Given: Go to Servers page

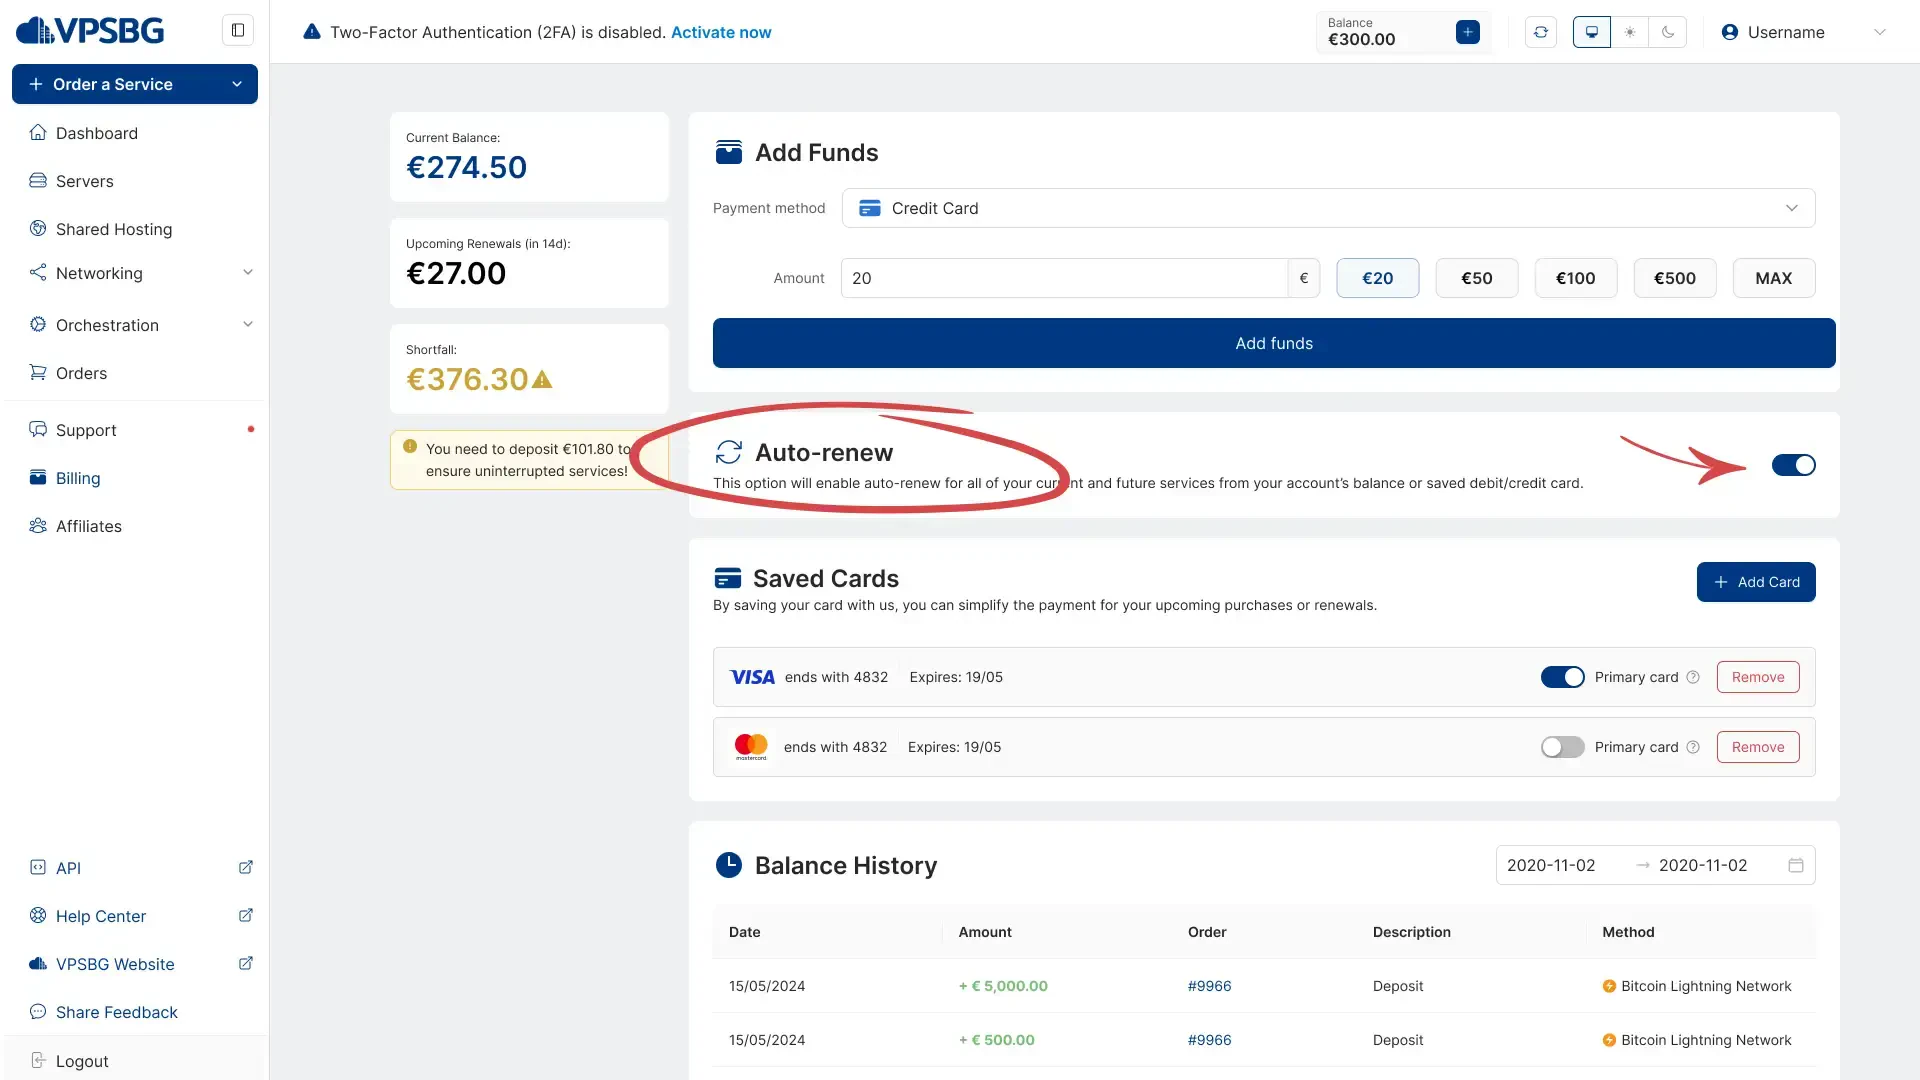Looking at the screenshot, I should click(x=85, y=181).
